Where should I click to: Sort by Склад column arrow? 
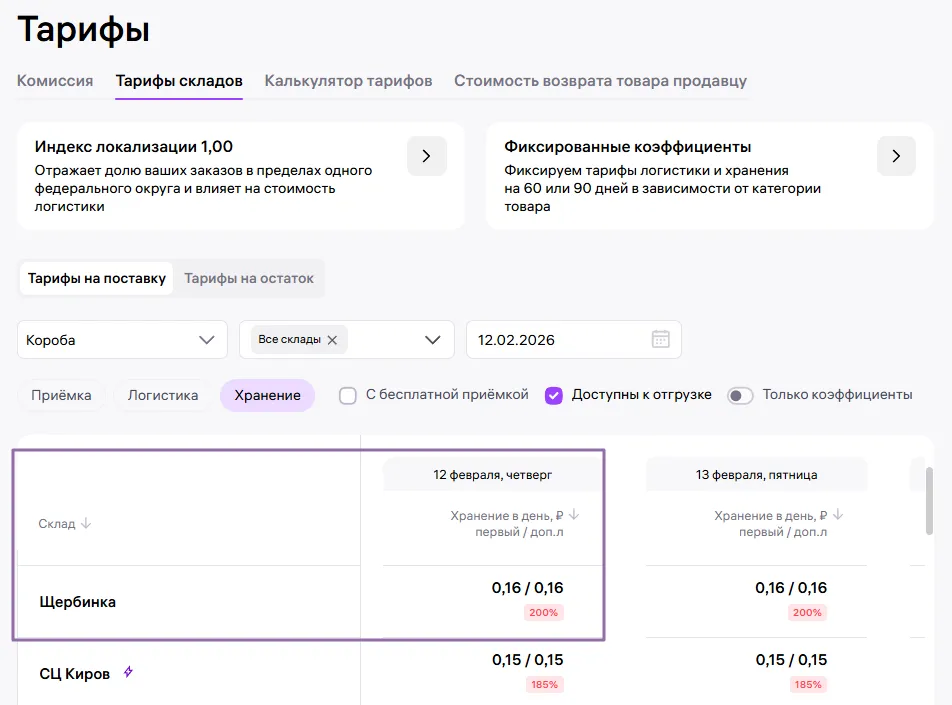[86, 523]
